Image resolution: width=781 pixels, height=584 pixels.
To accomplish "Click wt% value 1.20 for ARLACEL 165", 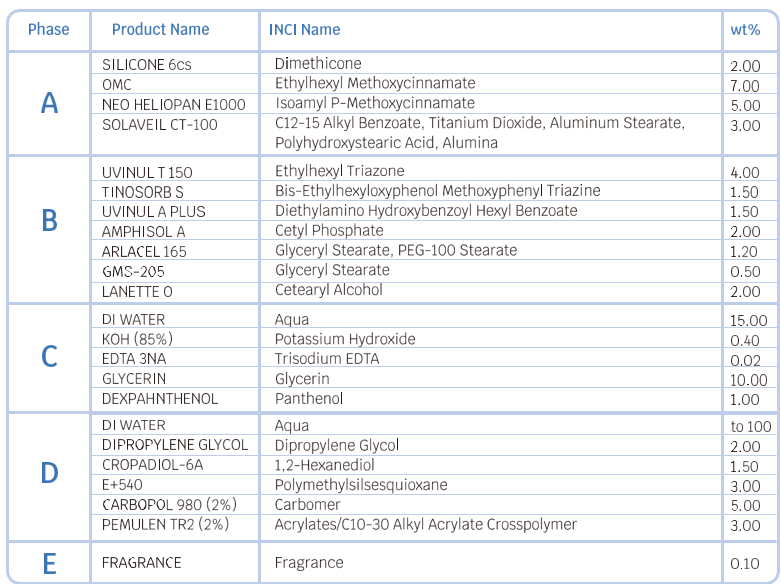I will (x=744, y=252).
